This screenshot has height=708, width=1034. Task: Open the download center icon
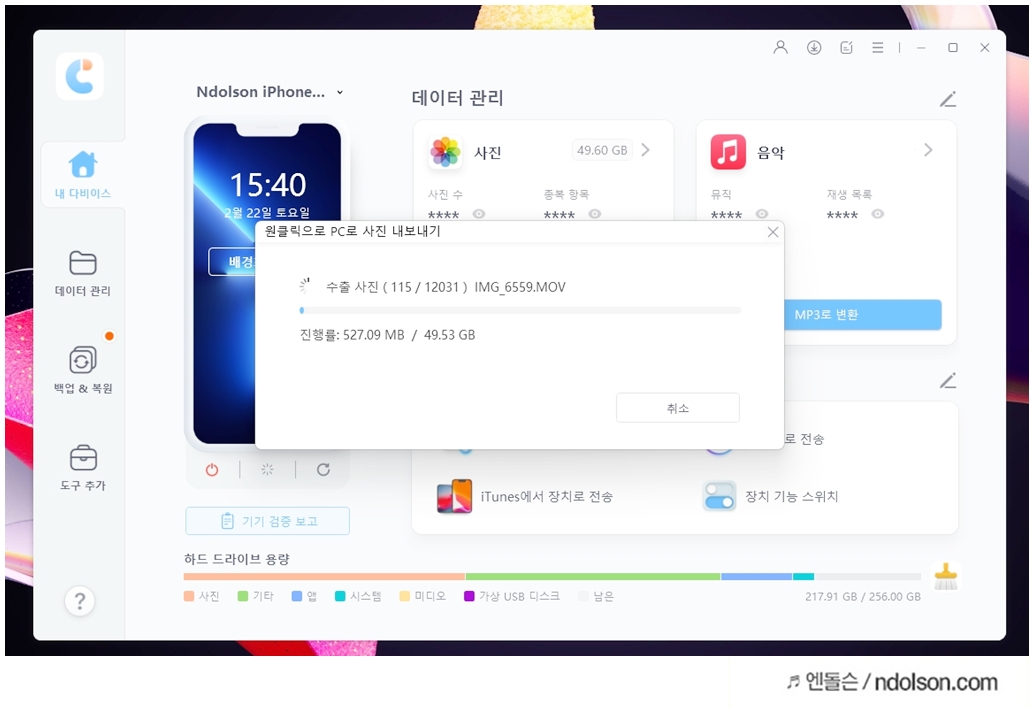(x=814, y=47)
